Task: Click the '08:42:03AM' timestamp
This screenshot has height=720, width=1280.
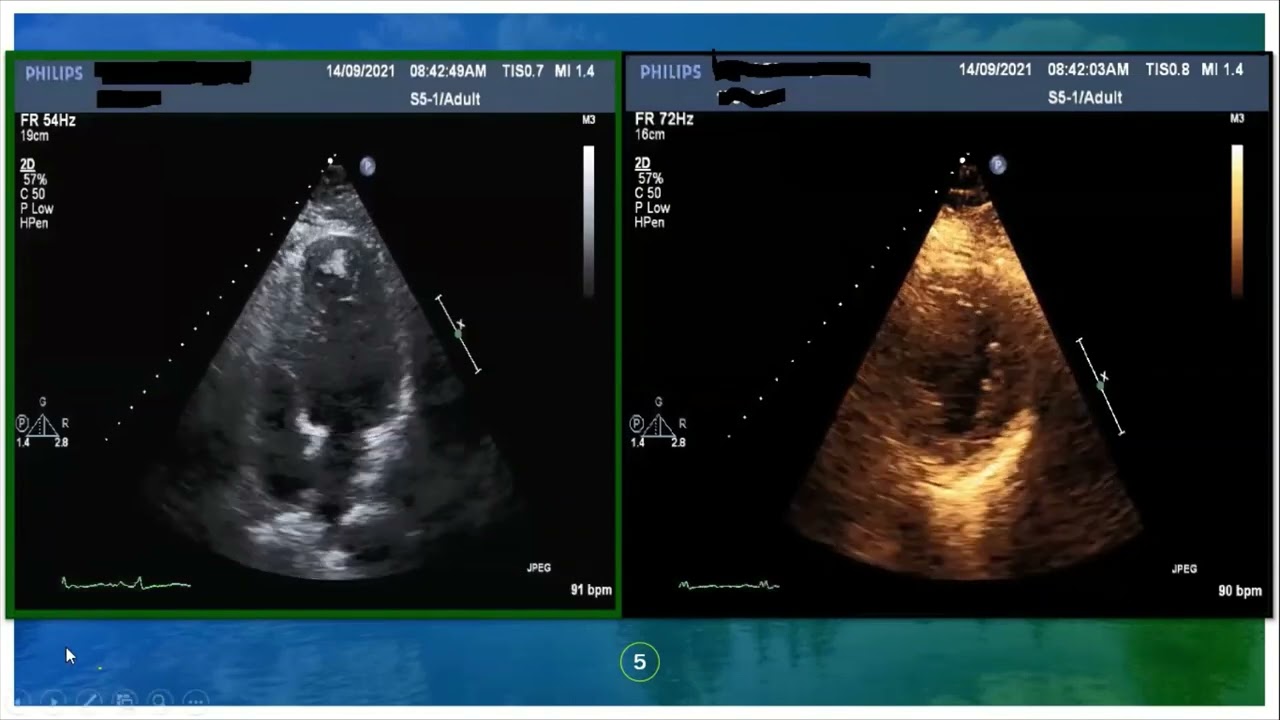Action: (1088, 70)
